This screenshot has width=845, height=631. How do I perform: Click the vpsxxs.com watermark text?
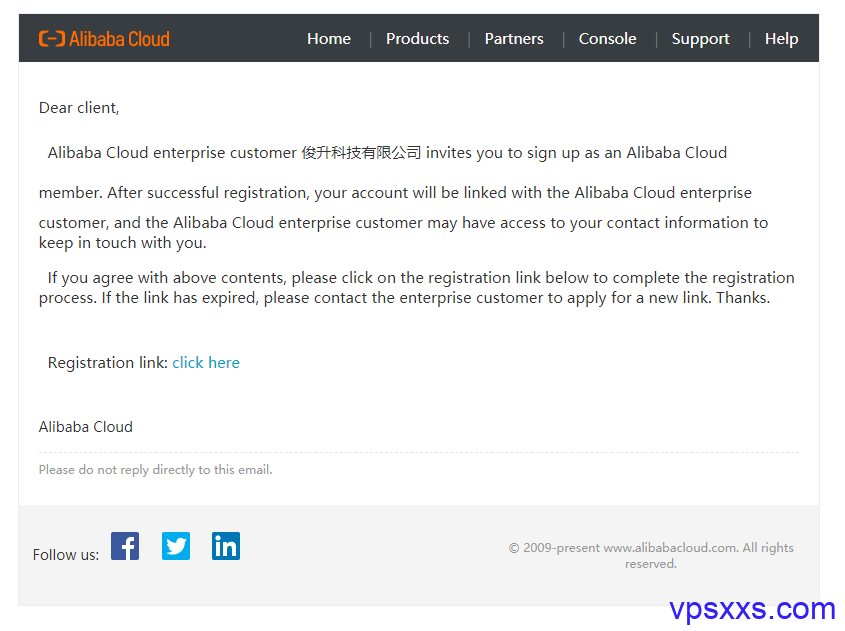(x=752, y=609)
